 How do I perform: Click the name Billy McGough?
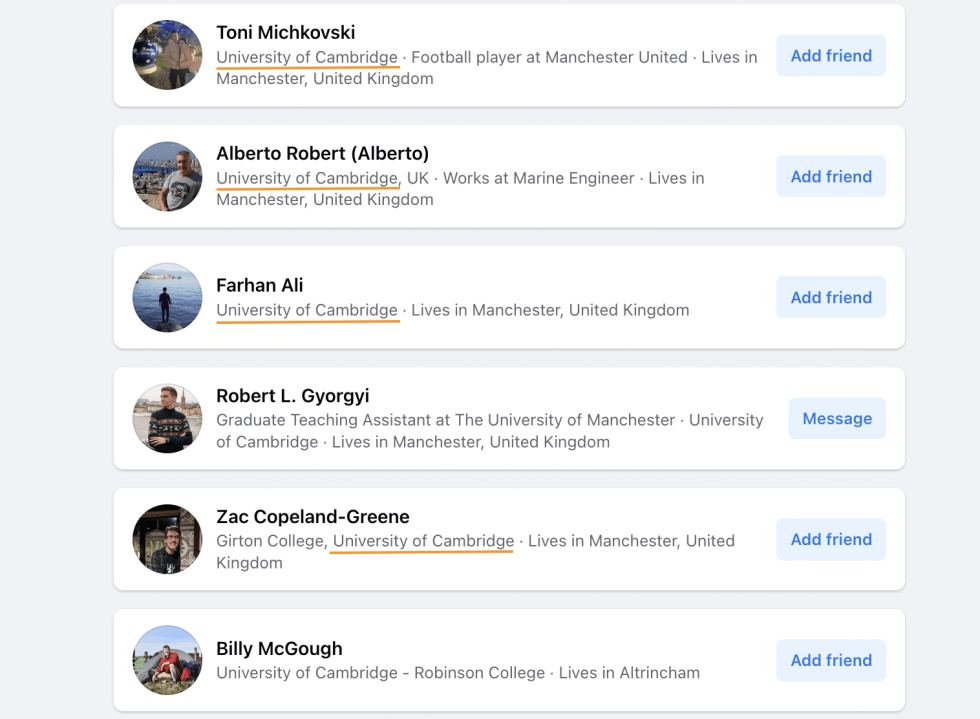tap(279, 648)
